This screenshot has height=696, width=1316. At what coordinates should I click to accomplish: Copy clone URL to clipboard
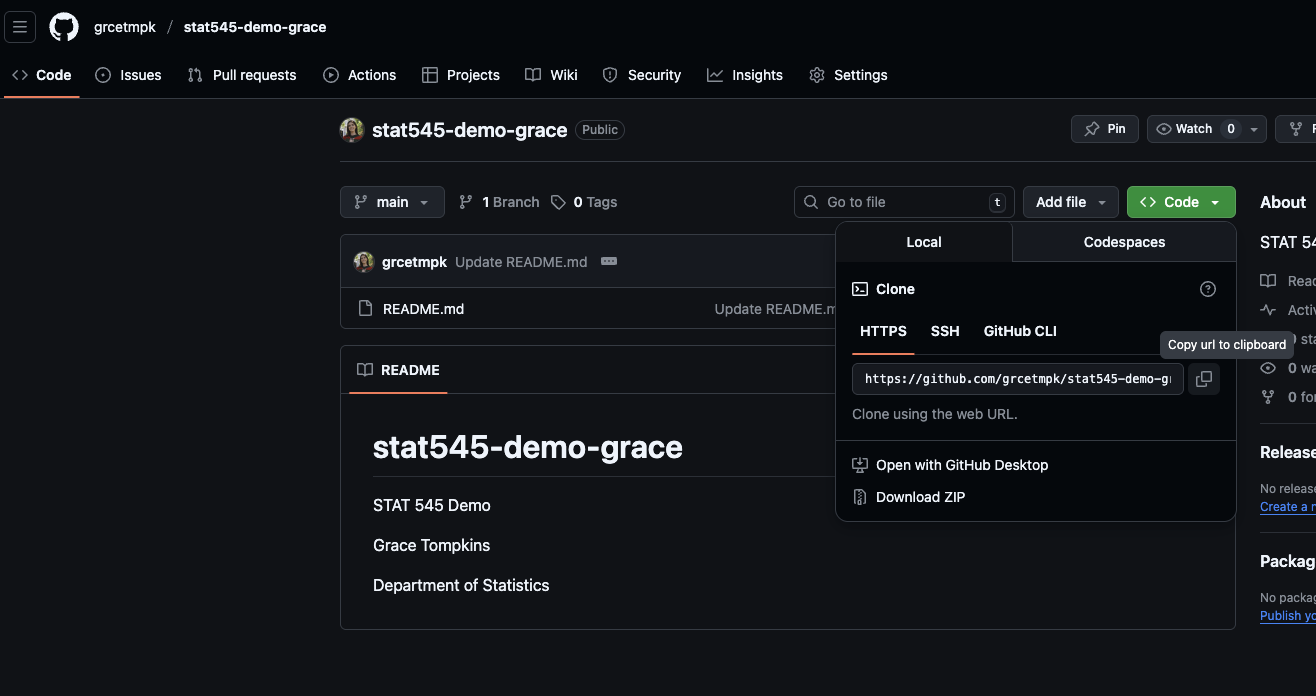coord(1204,379)
